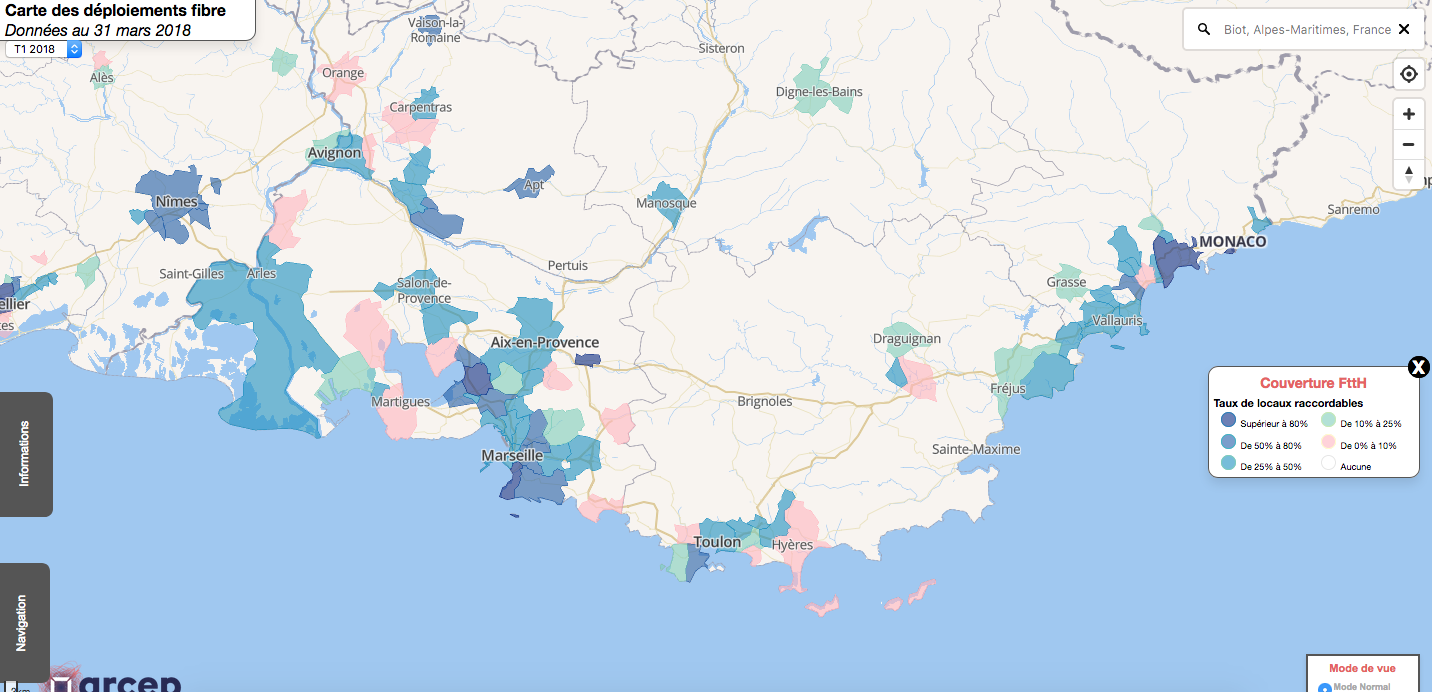Open the Informations side tab
1432x692 pixels.
pos(25,454)
